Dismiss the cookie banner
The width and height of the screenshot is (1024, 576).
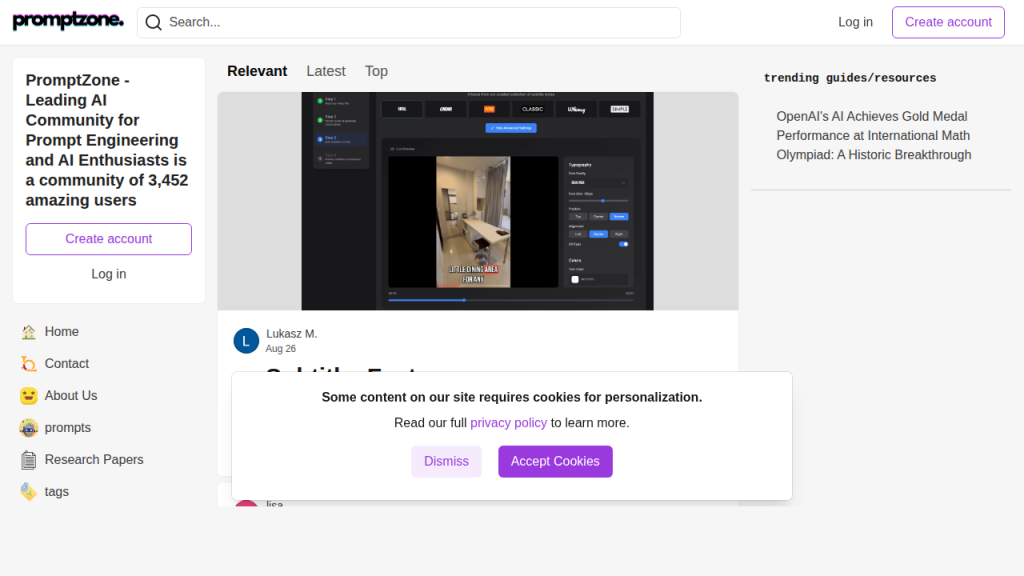[446, 461]
